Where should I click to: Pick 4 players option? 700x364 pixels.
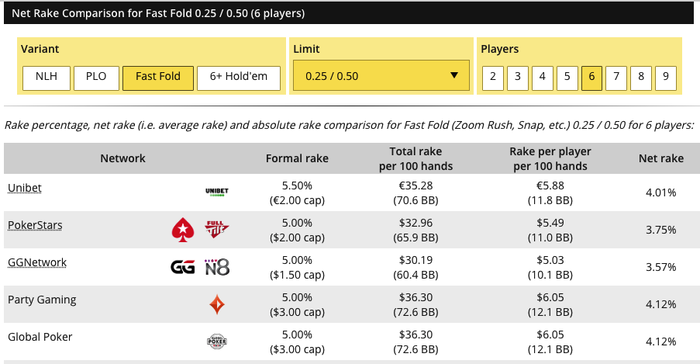[x=542, y=78]
